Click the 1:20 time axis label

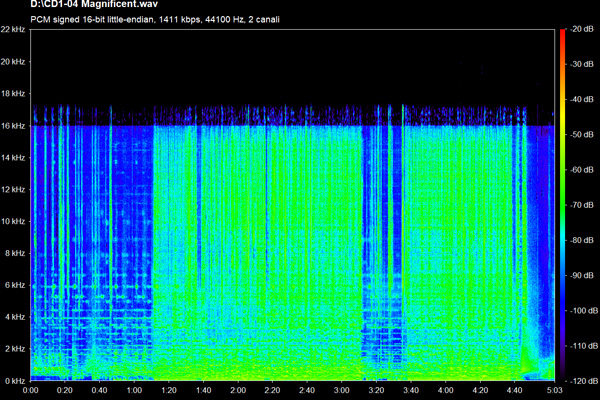pyautogui.click(x=169, y=390)
